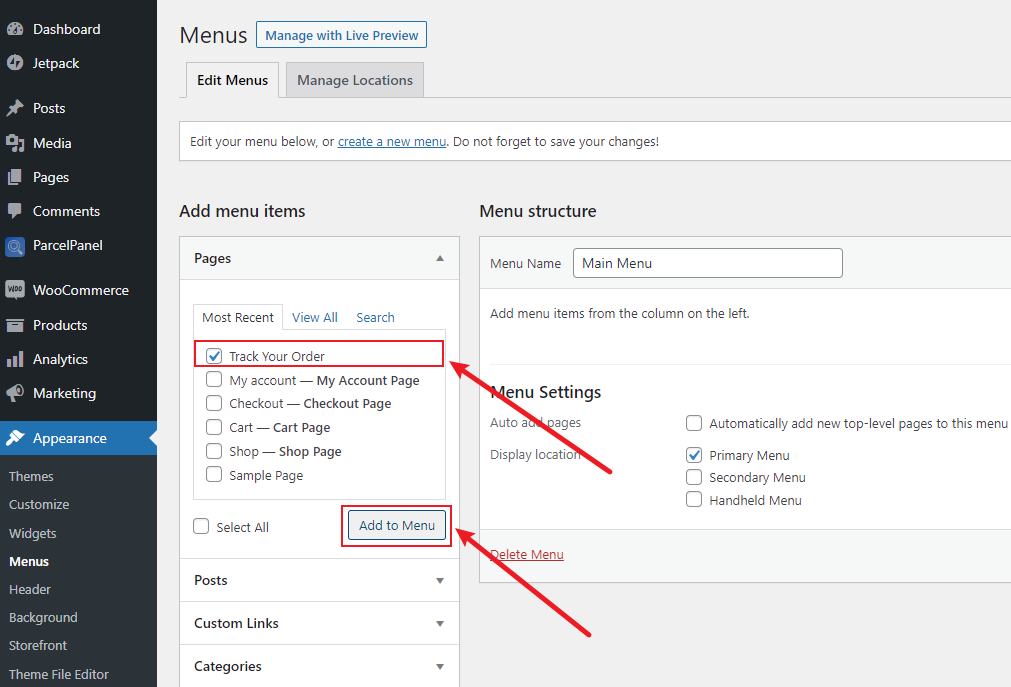The width and height of the screenshot is (1011, 687).
Task: Click the Dashboard gauge icon
Action: 15,29
